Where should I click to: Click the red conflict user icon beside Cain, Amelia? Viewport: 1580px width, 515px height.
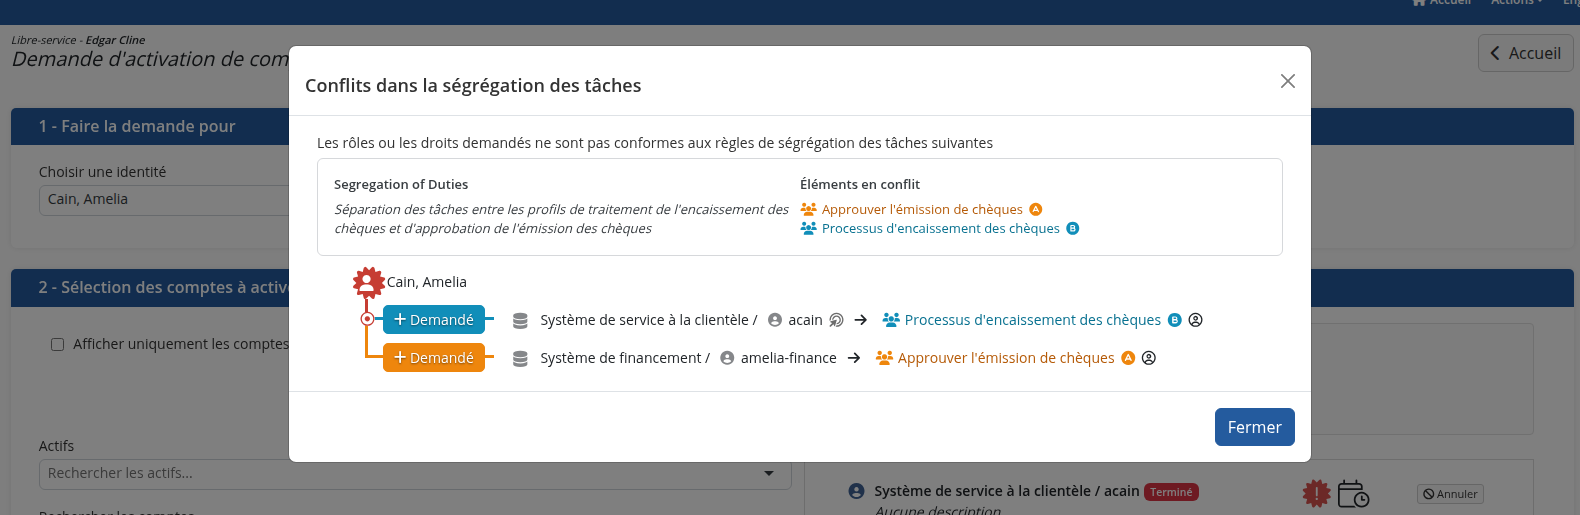[x=369, y=283]
